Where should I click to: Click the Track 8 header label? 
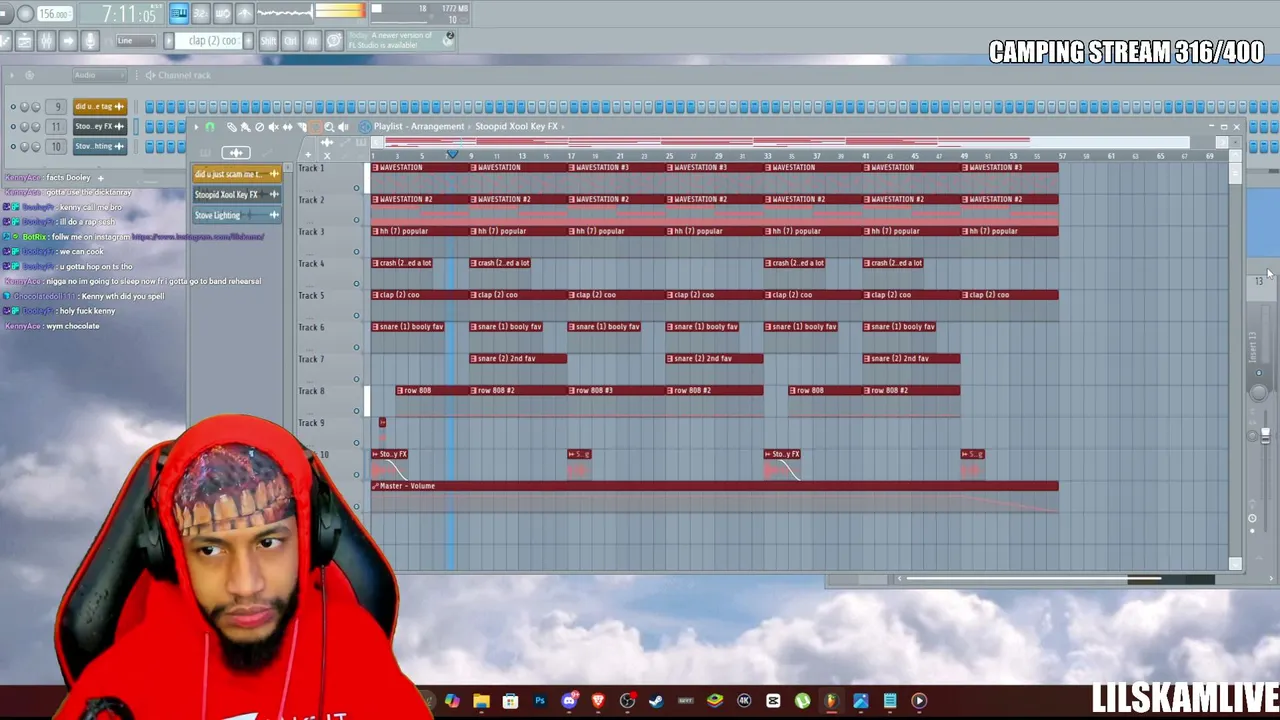point(311,391)
